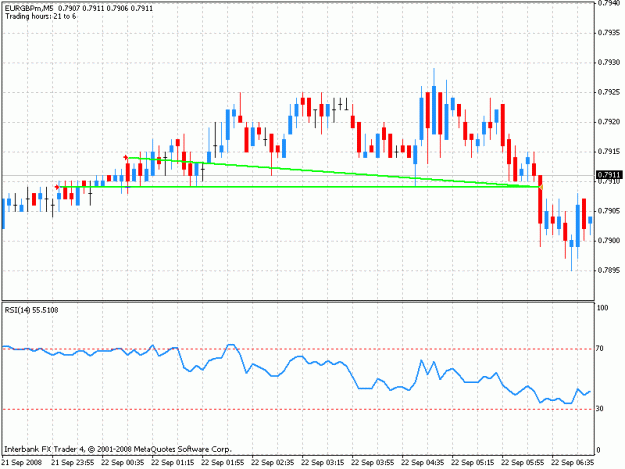Viewport: 625px width, 469px height.
Task: Click the '22 Sep 01:55' time label
Action: tap(223, 462)
